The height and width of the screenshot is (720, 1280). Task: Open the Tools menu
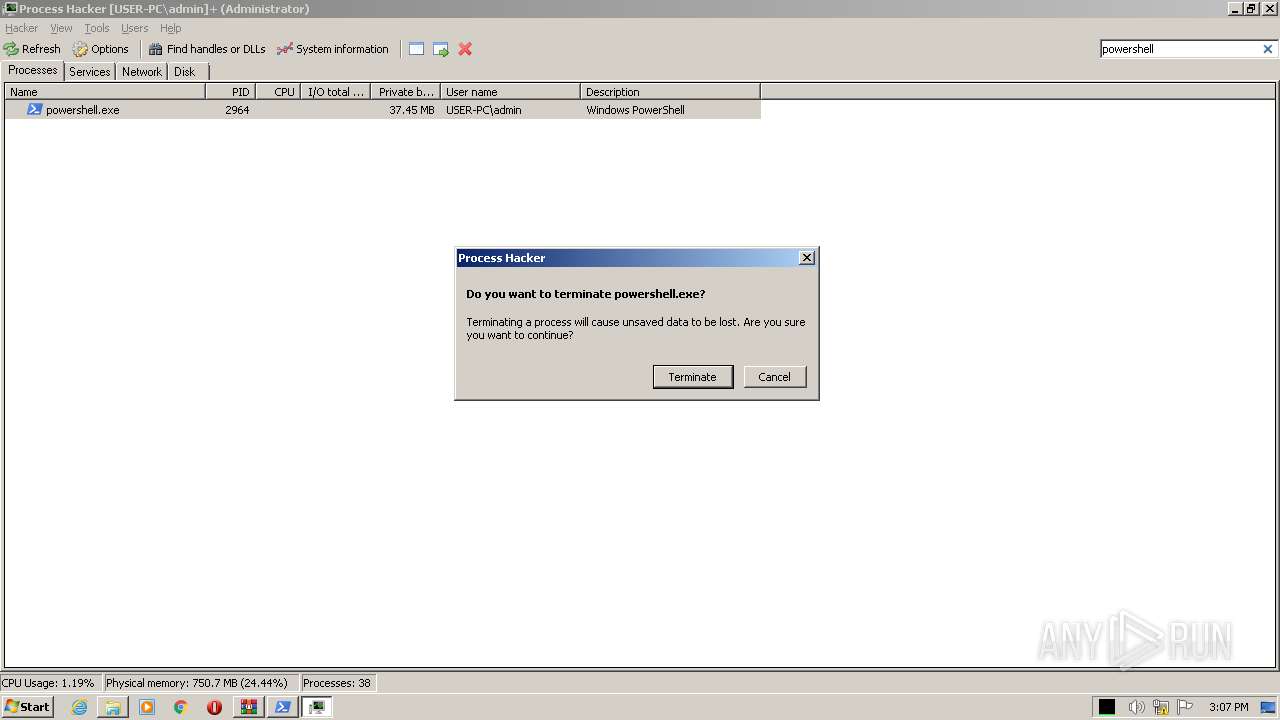(x=97, y=28)
